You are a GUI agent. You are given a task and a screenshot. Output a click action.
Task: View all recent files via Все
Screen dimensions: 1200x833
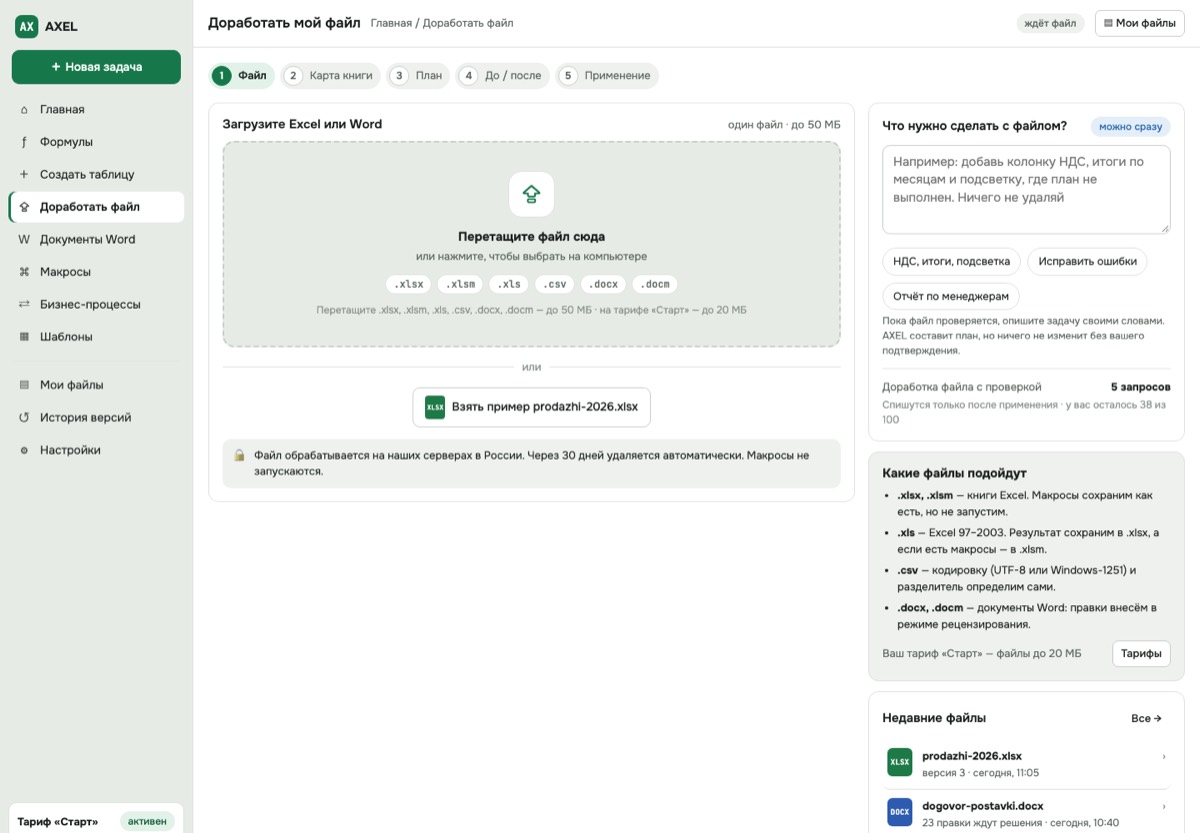point(1146,718)
